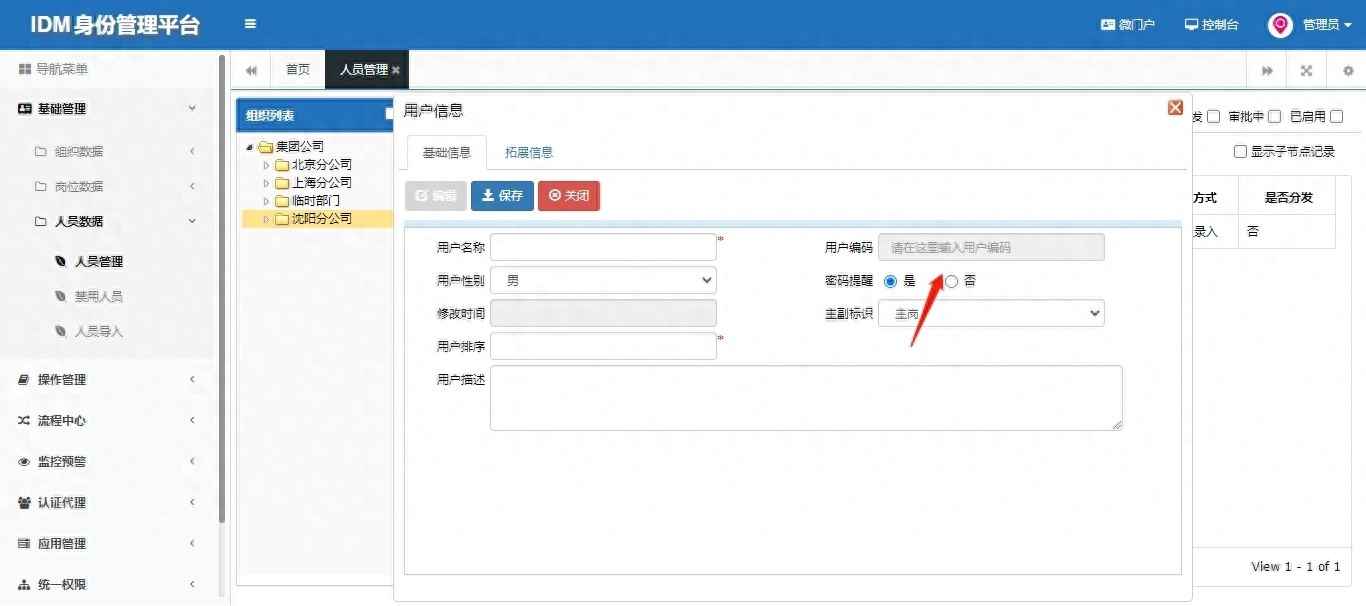
Task: Select 否 for 密码提醒
Action: [x=951, y=282]
